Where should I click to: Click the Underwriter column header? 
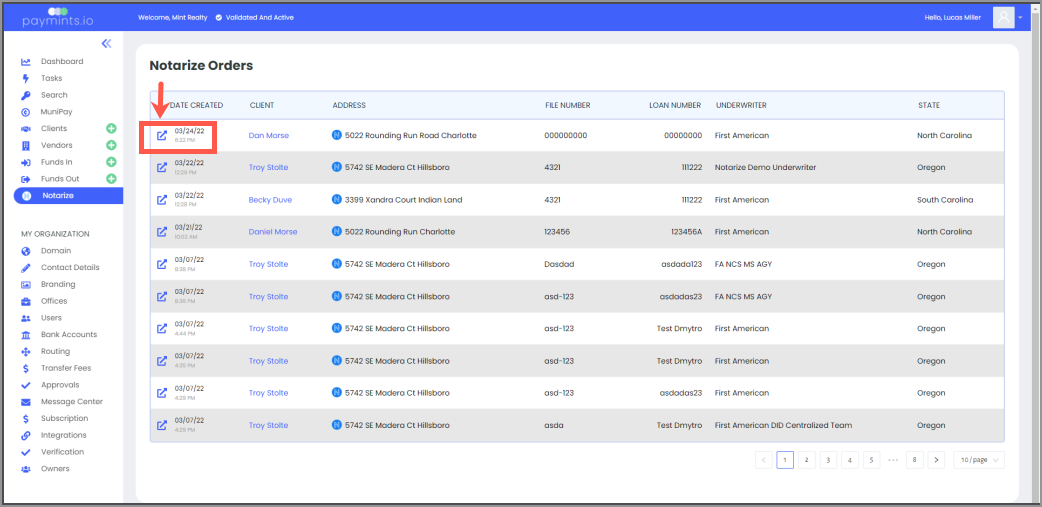[x=741, y=106]
